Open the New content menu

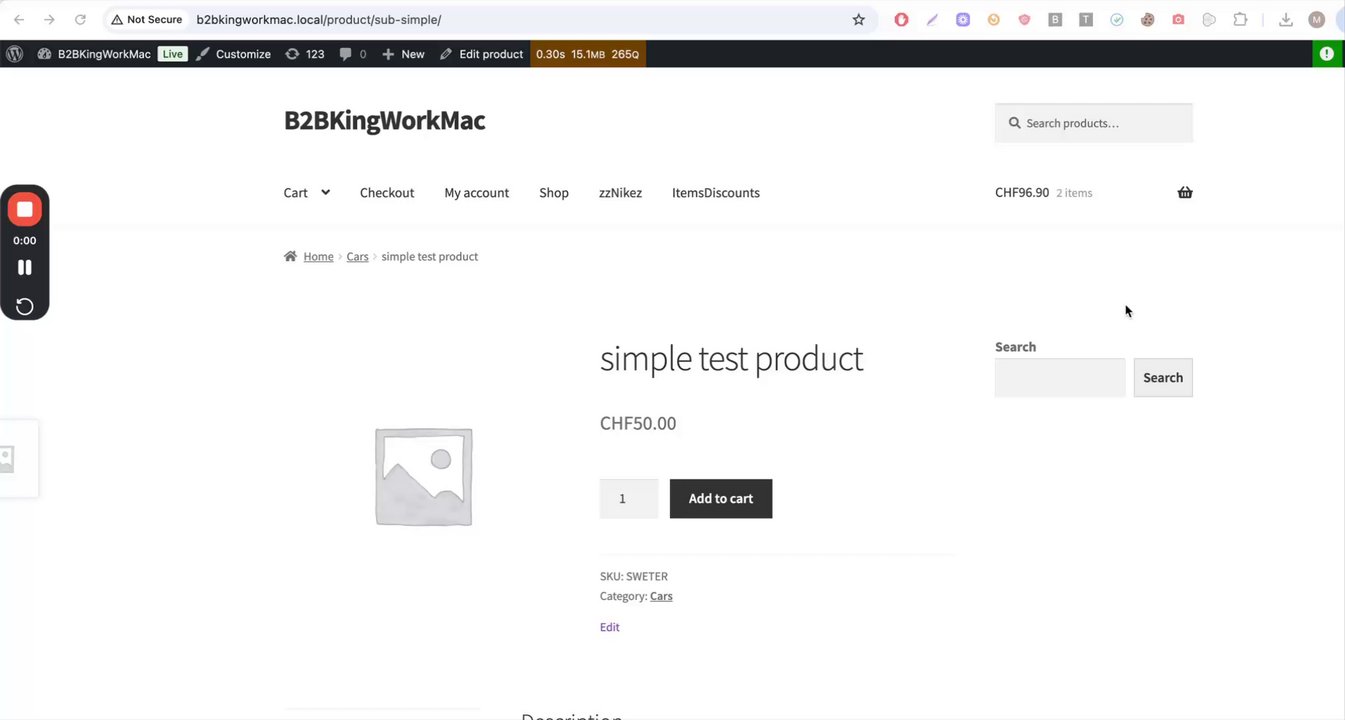(403, 54)
